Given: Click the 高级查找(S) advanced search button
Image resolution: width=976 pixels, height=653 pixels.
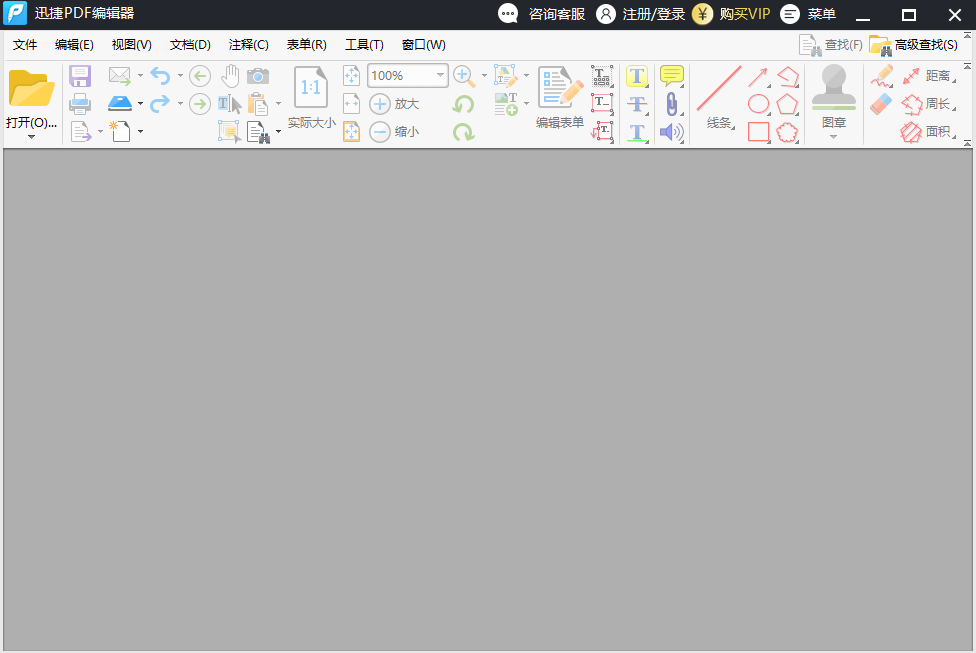Looking at the screenshot, I should [x=913, y=45].
